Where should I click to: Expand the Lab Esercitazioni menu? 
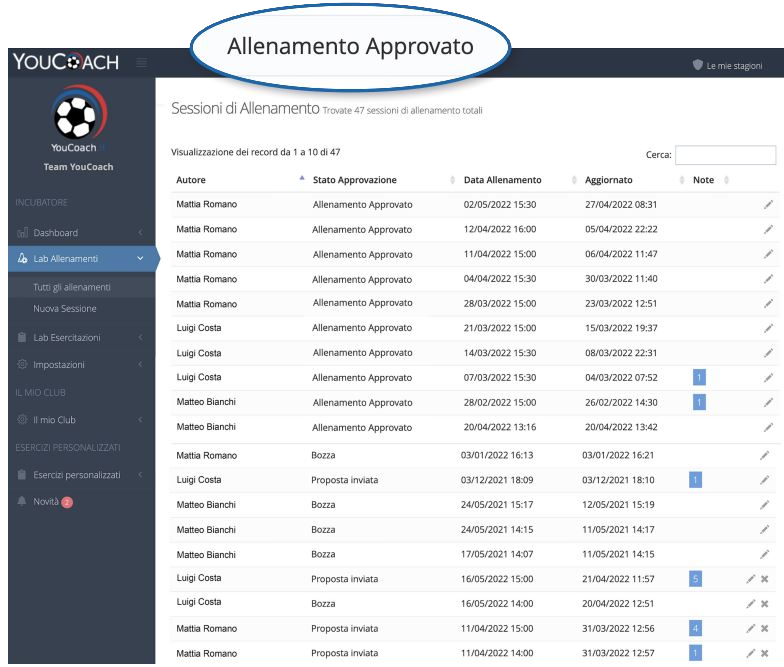[78, 337]
